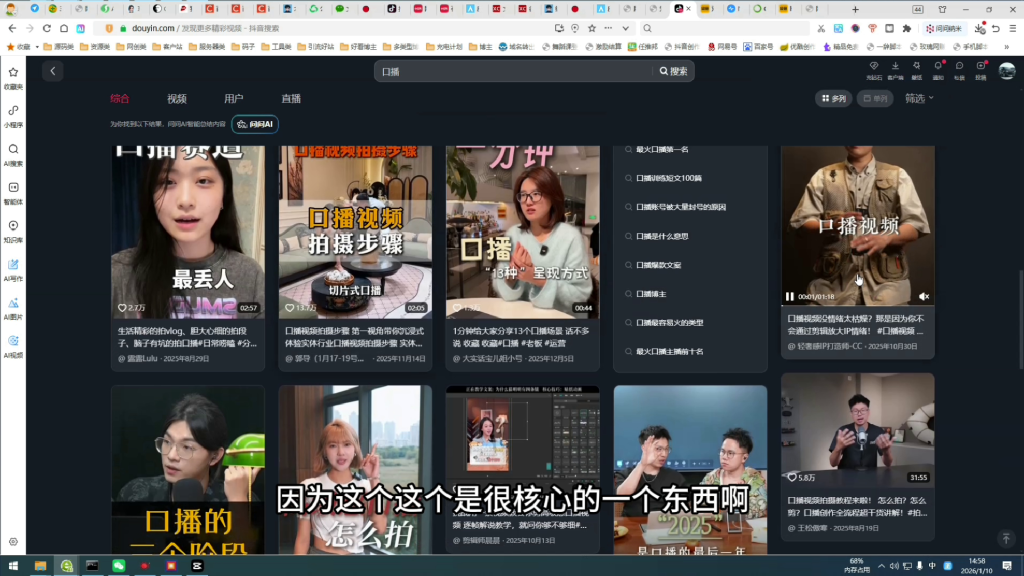Image resolution: width=1024 pixels, height=576 pixels.
Task: Click the 投稿 upload icon at top right
Action: coord(981,66)
